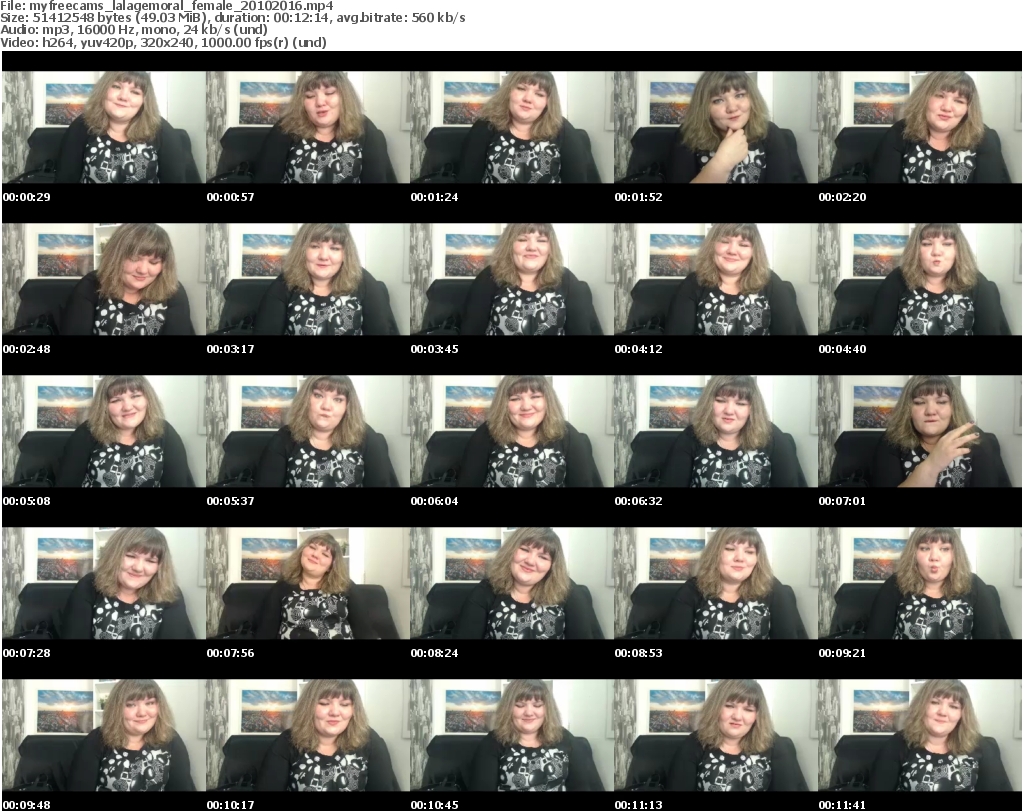Select the thumbnail frame at 00:03:17
The height and width of the screenshot is (811, 1024).
click(308, 279)
